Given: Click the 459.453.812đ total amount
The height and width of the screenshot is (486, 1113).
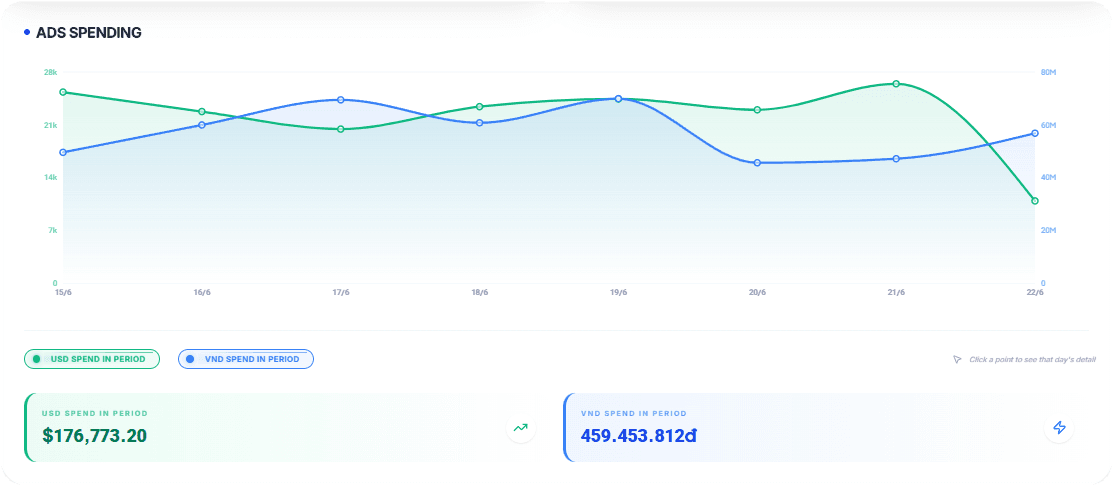Looking at the screenshot, I should (639, 435).
